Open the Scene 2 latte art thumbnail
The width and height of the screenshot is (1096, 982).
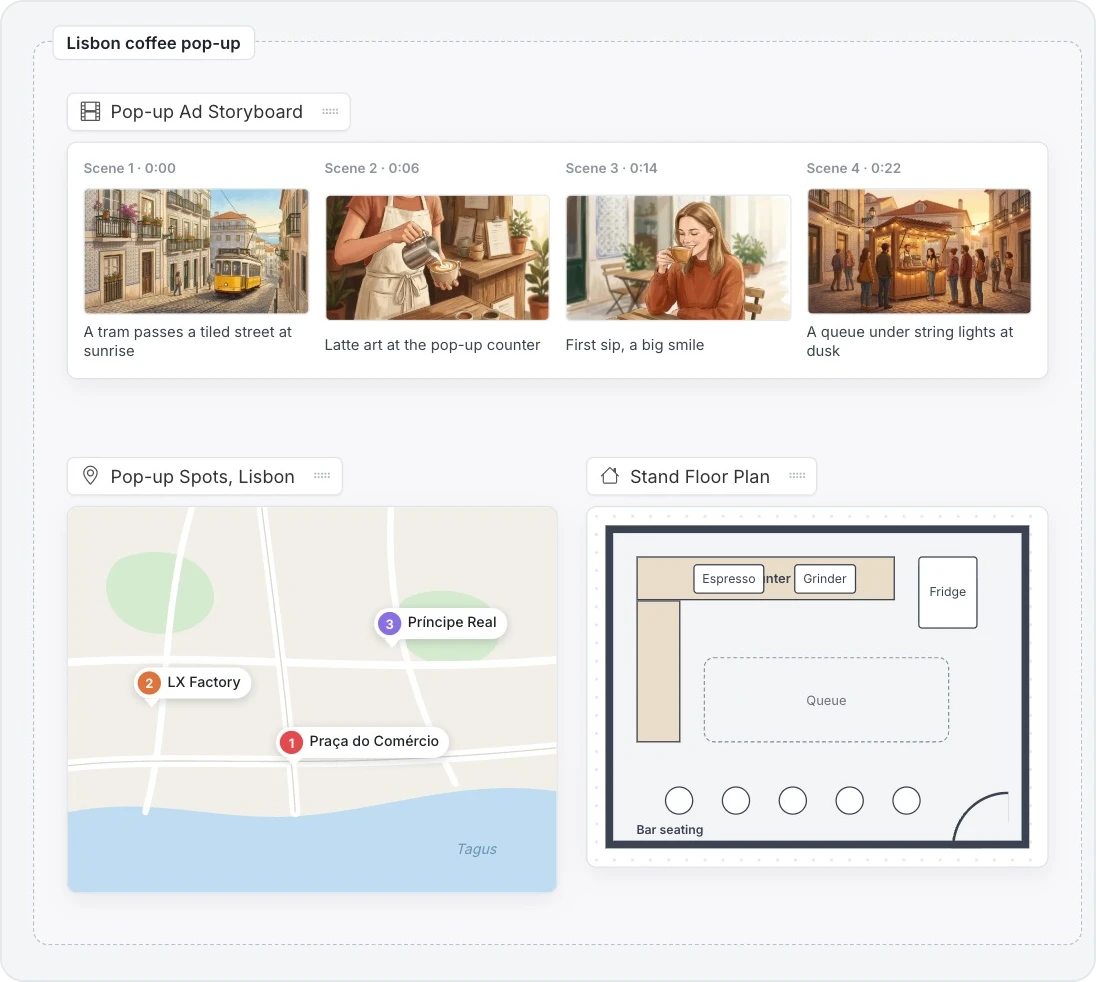438,257
